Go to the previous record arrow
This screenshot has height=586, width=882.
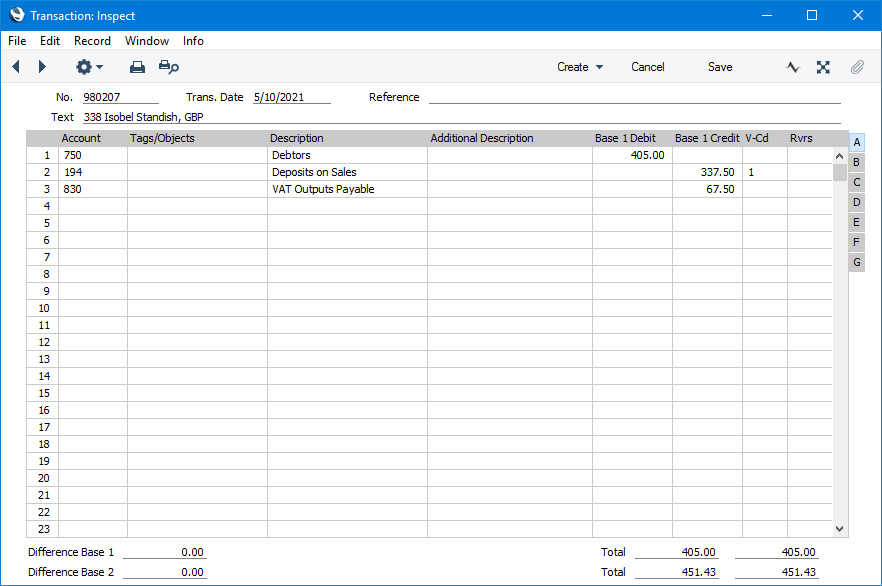pyautogui.click(x=16, y=67)
